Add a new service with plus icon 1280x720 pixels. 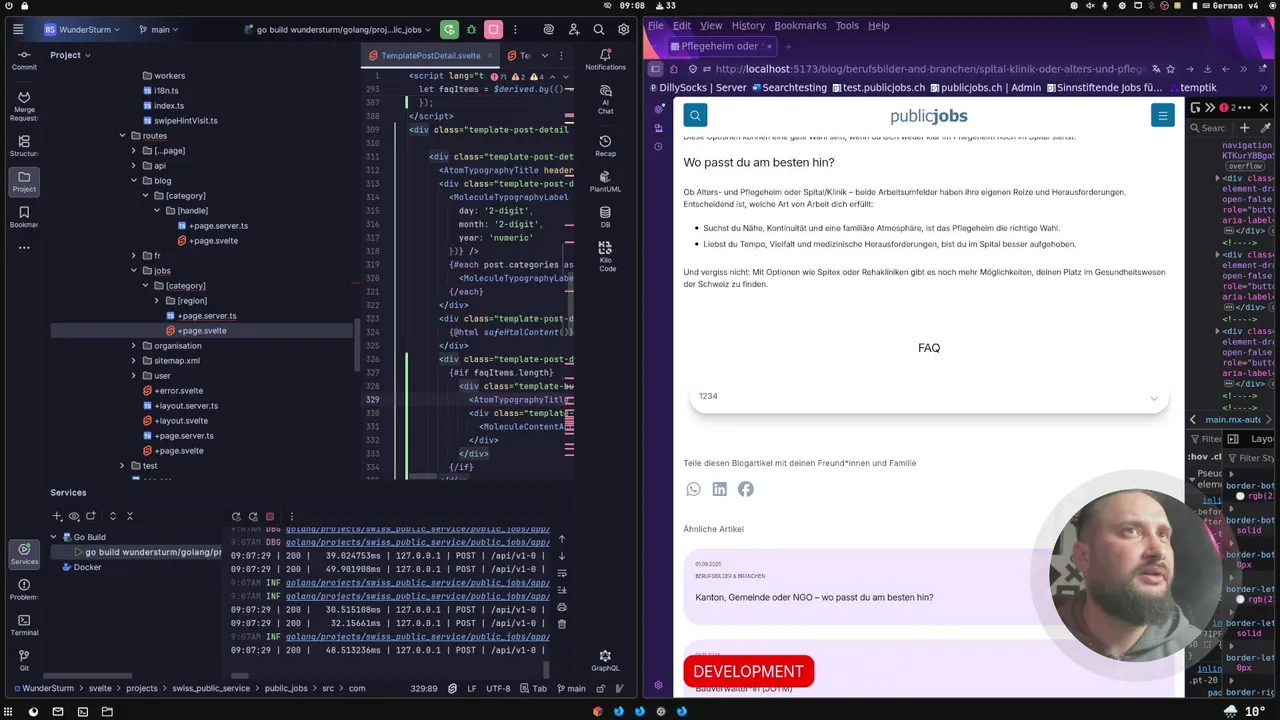[x=57, y=516]
